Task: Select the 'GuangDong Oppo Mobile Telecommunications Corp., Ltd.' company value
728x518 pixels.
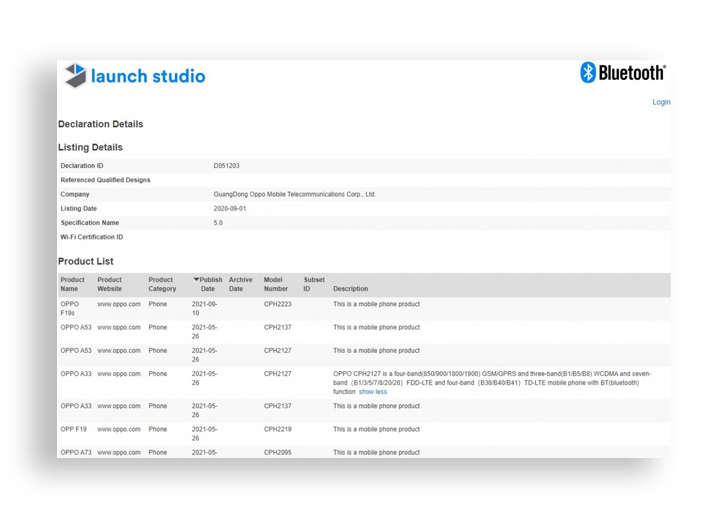Action: tap(294, 194)
